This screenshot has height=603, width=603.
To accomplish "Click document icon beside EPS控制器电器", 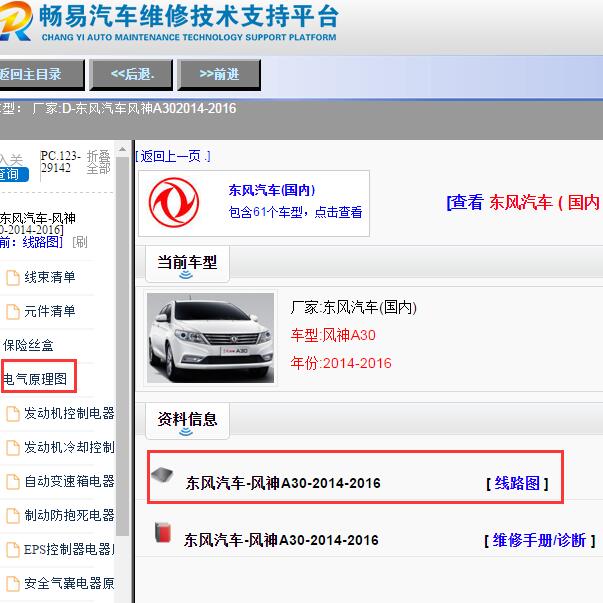I will point(13,550).
